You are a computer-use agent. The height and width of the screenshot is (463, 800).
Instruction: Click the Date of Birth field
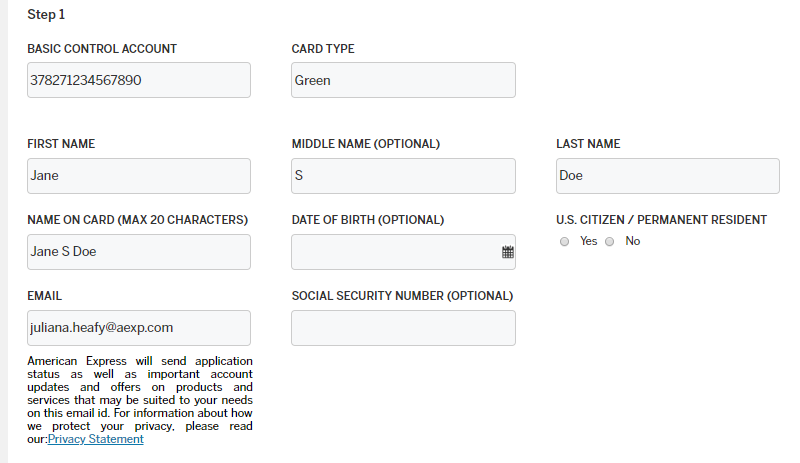click(395, 252)
